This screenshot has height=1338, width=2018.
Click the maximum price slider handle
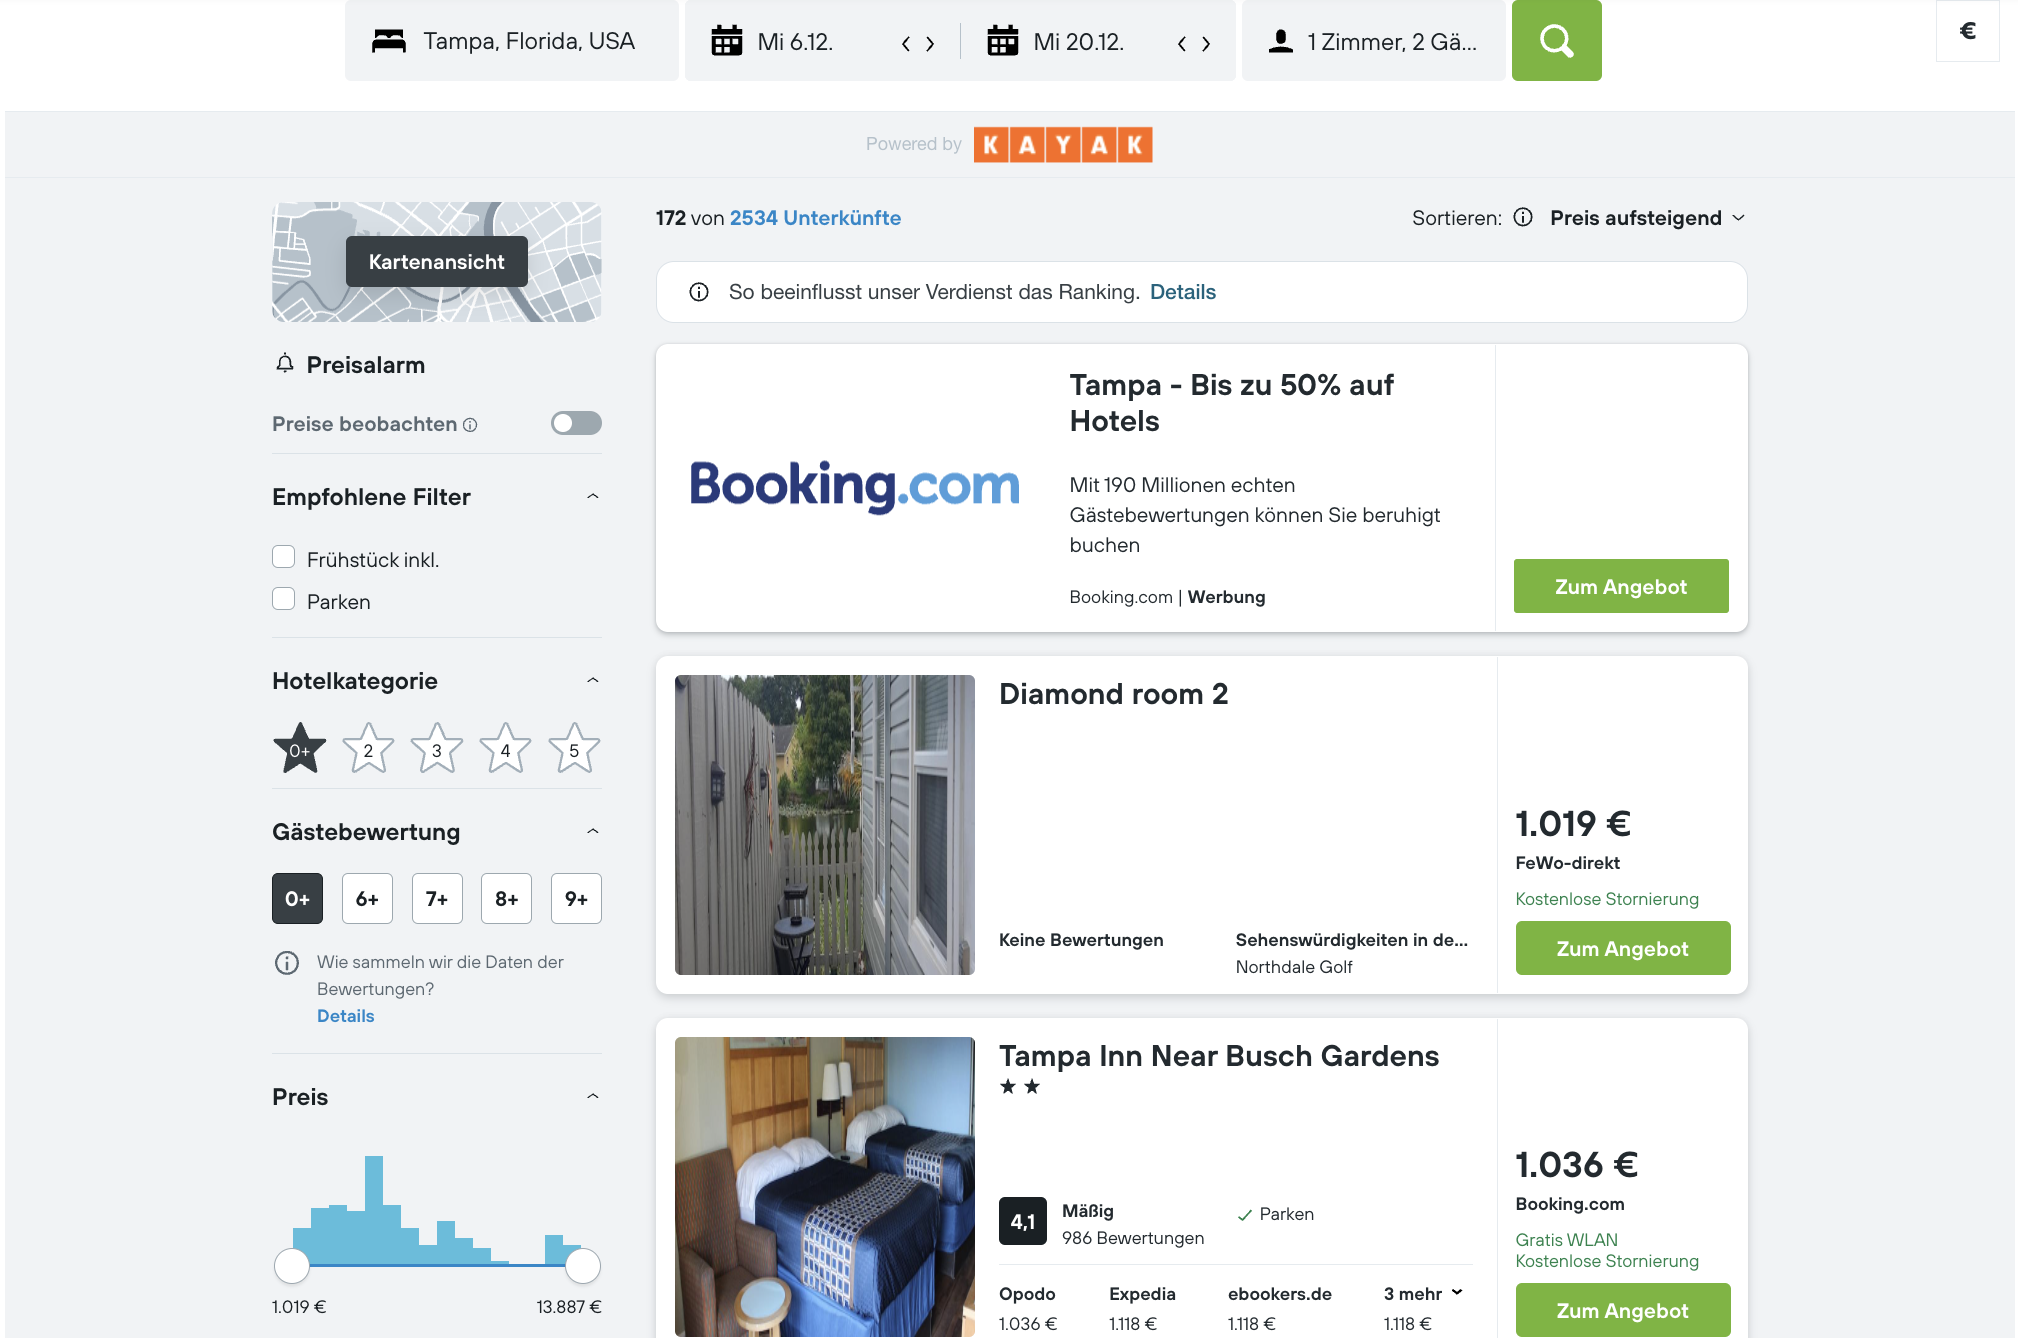coord(583,1266)
